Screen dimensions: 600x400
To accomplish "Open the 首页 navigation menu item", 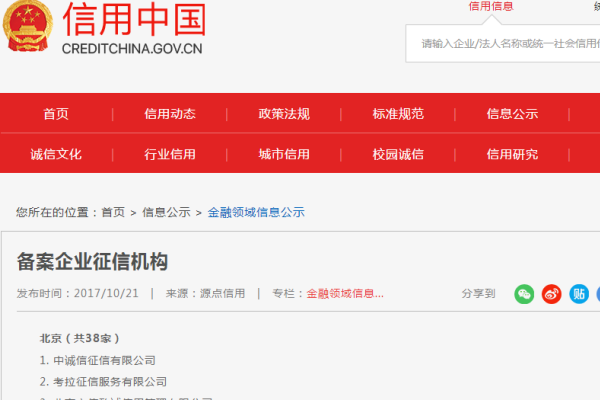I will 56,114.
